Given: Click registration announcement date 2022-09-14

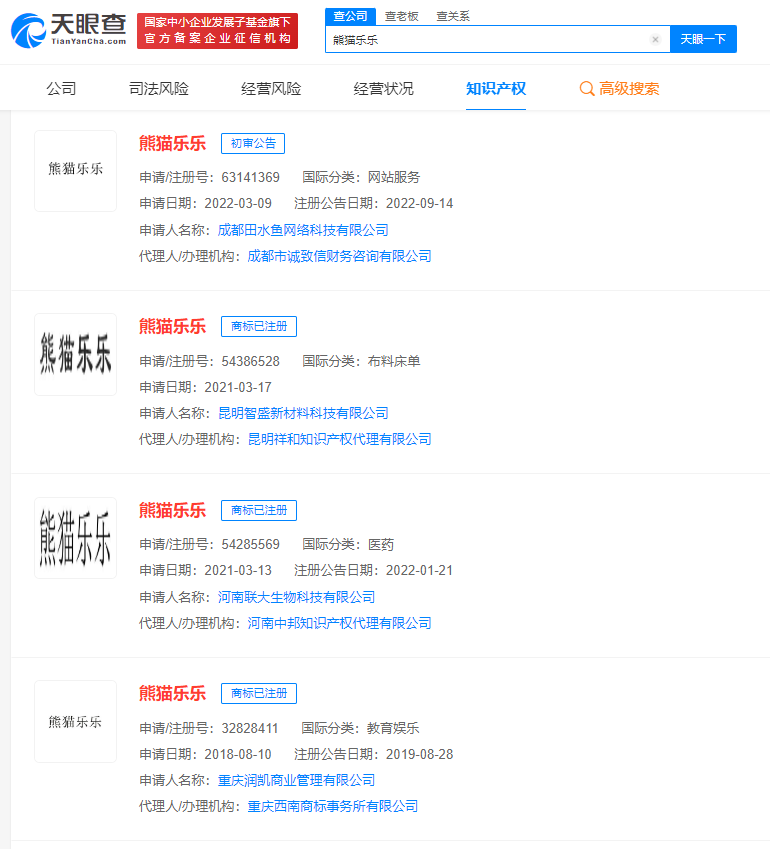Looking at the screenshot, I should (419, 203).
